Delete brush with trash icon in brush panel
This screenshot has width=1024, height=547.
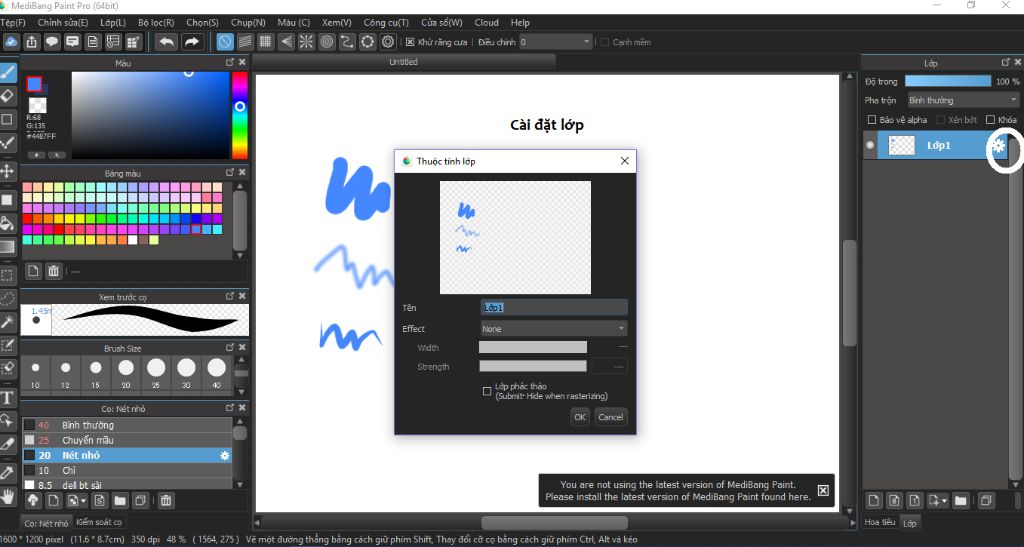(x=166, y=501)
